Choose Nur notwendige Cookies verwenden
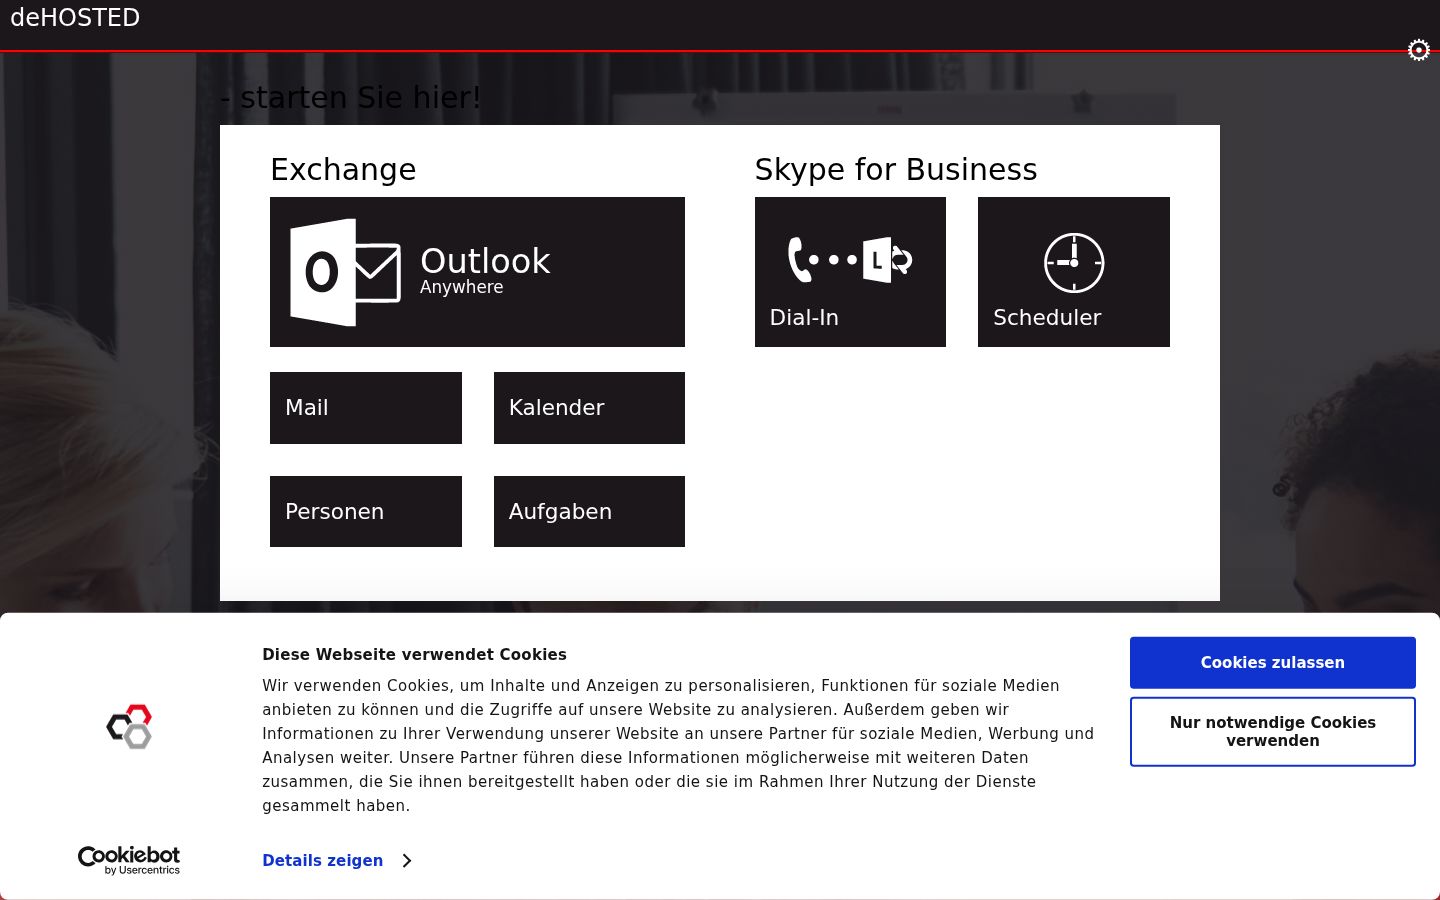Image resolution: width=1440 pixels, height=900 pixels. point(1272,732)
